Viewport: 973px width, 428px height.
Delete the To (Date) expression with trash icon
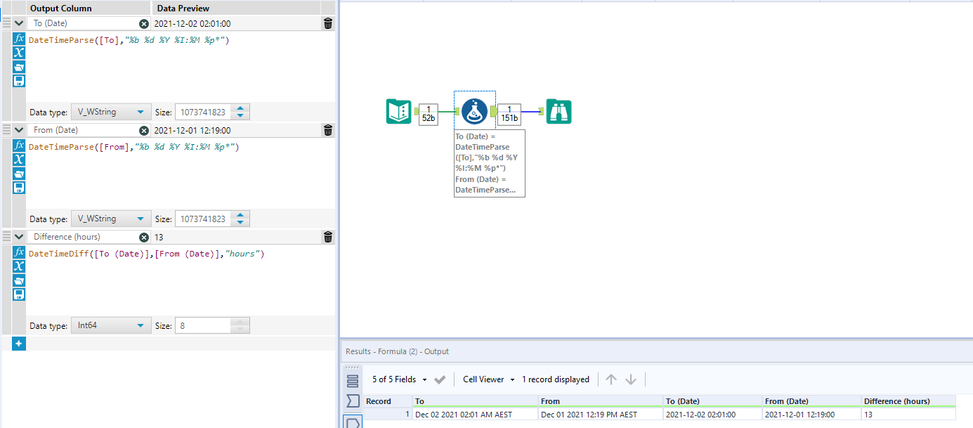tap(328, 24)
